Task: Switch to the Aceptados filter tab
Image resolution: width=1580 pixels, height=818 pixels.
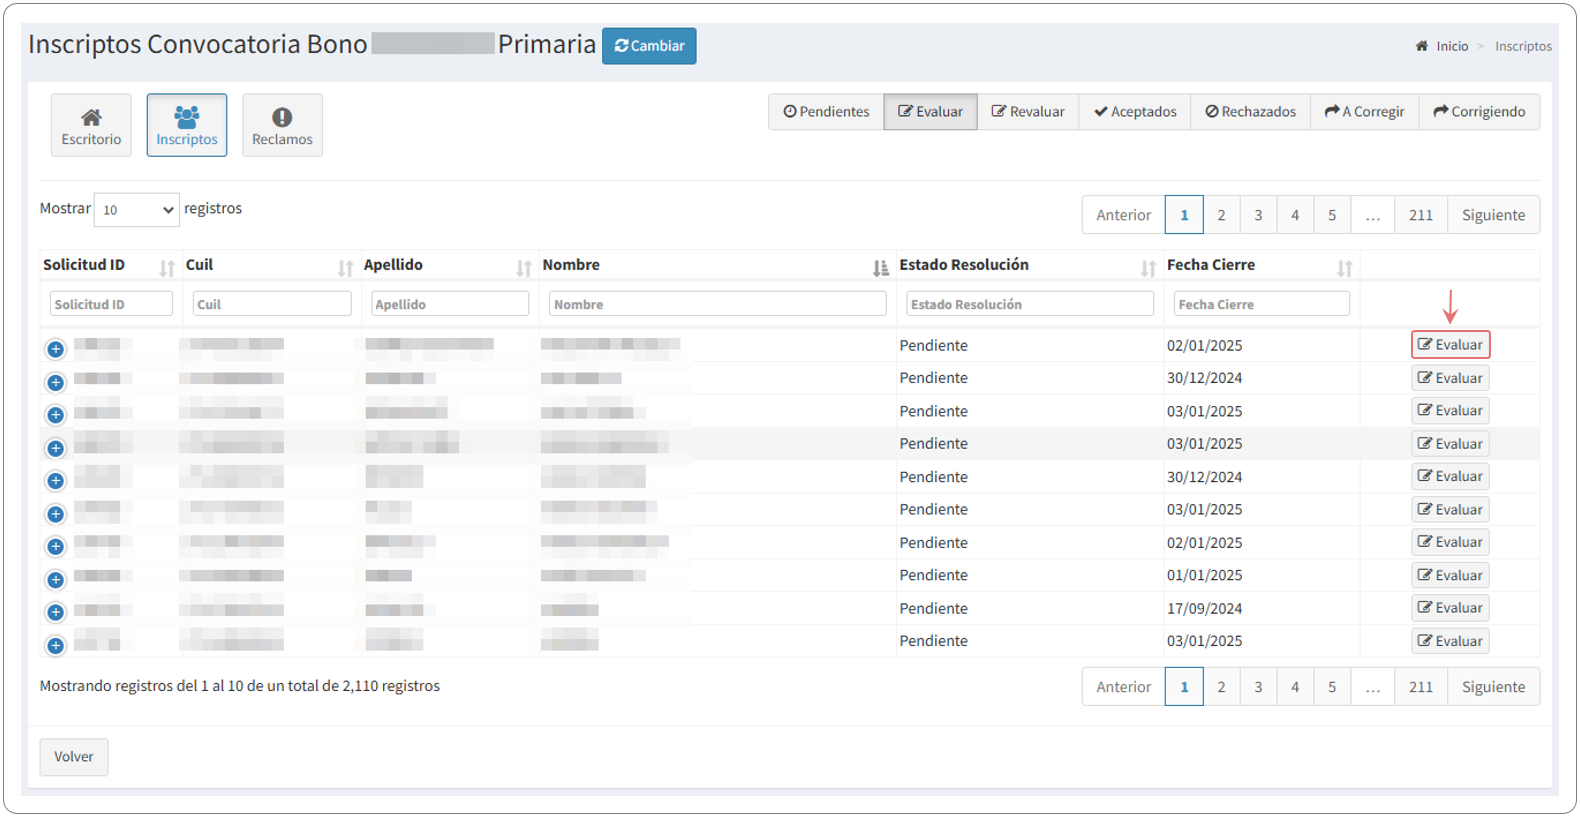Action: click(1135, 112)
